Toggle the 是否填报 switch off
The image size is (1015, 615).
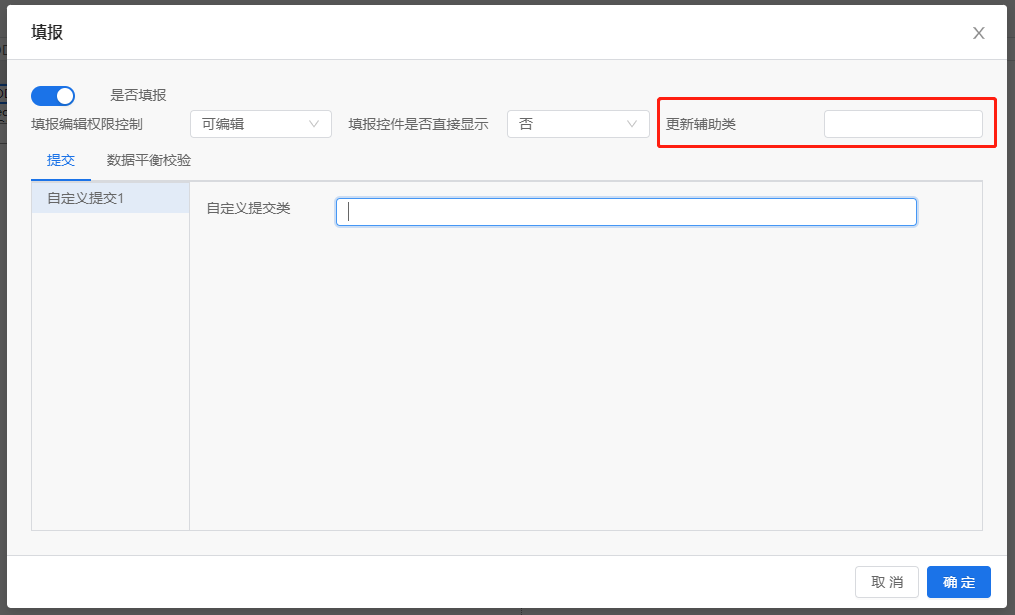(x=53, y=96)
